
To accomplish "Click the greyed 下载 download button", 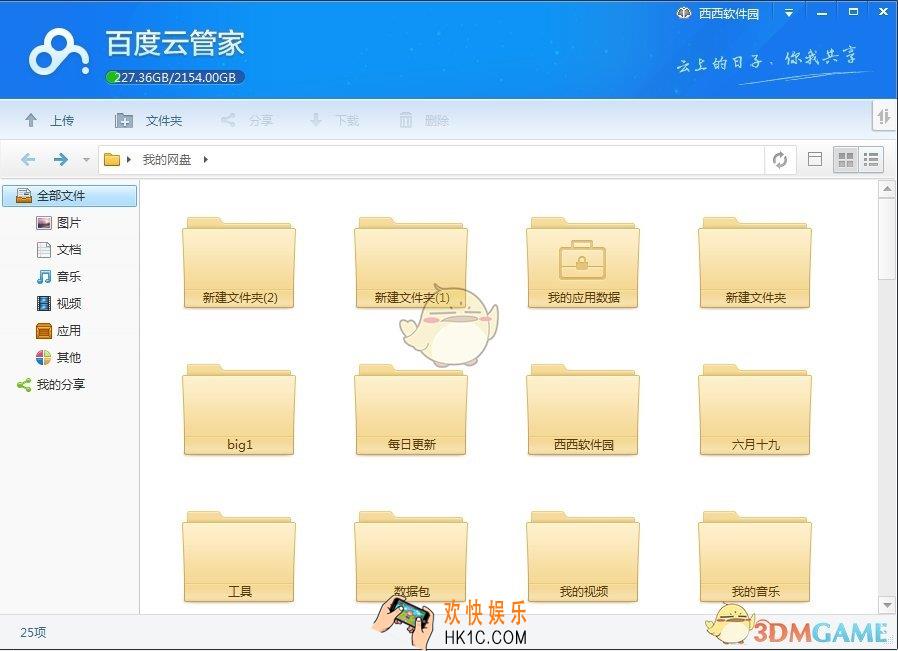I will 334,120.
